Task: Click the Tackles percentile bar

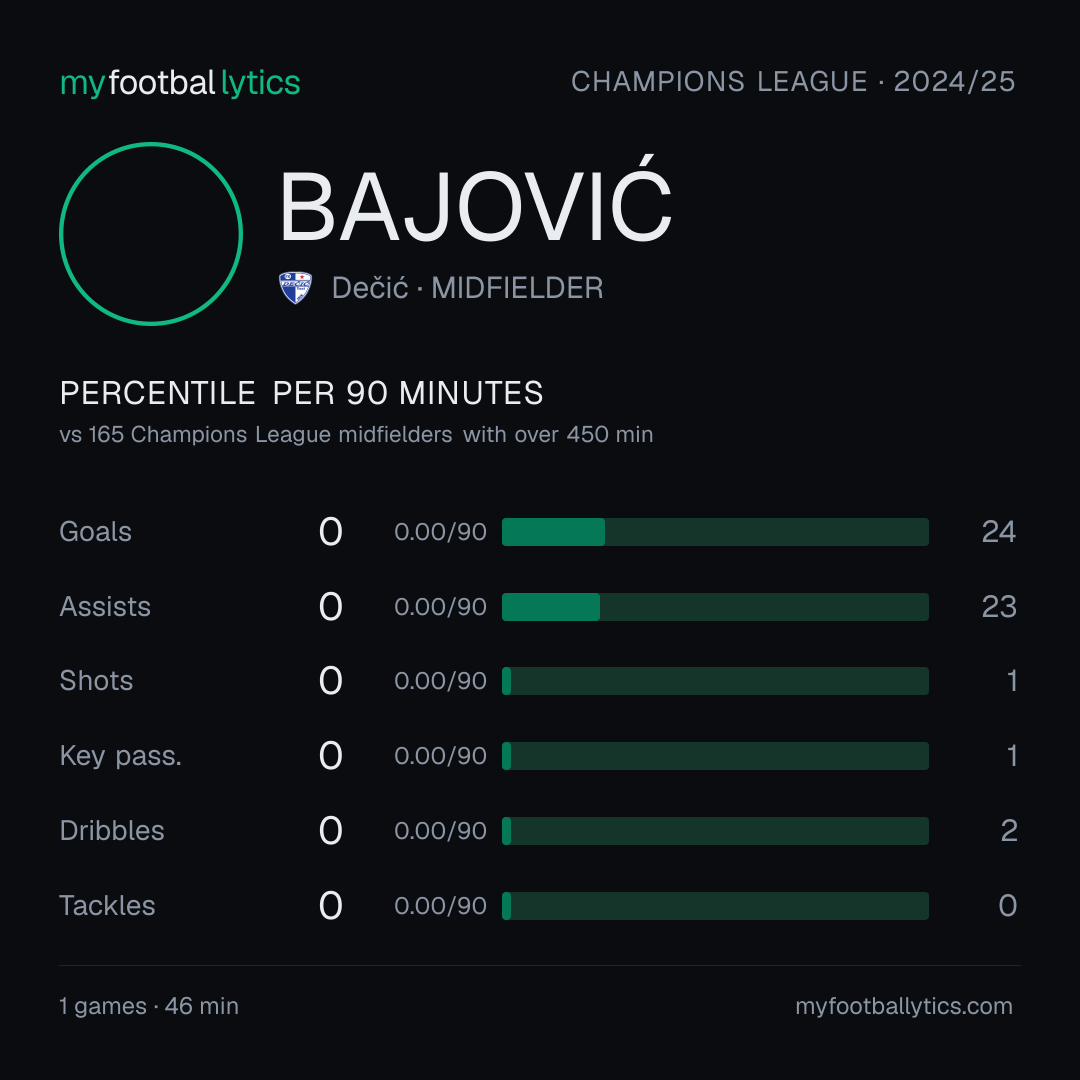Action: 715,906
